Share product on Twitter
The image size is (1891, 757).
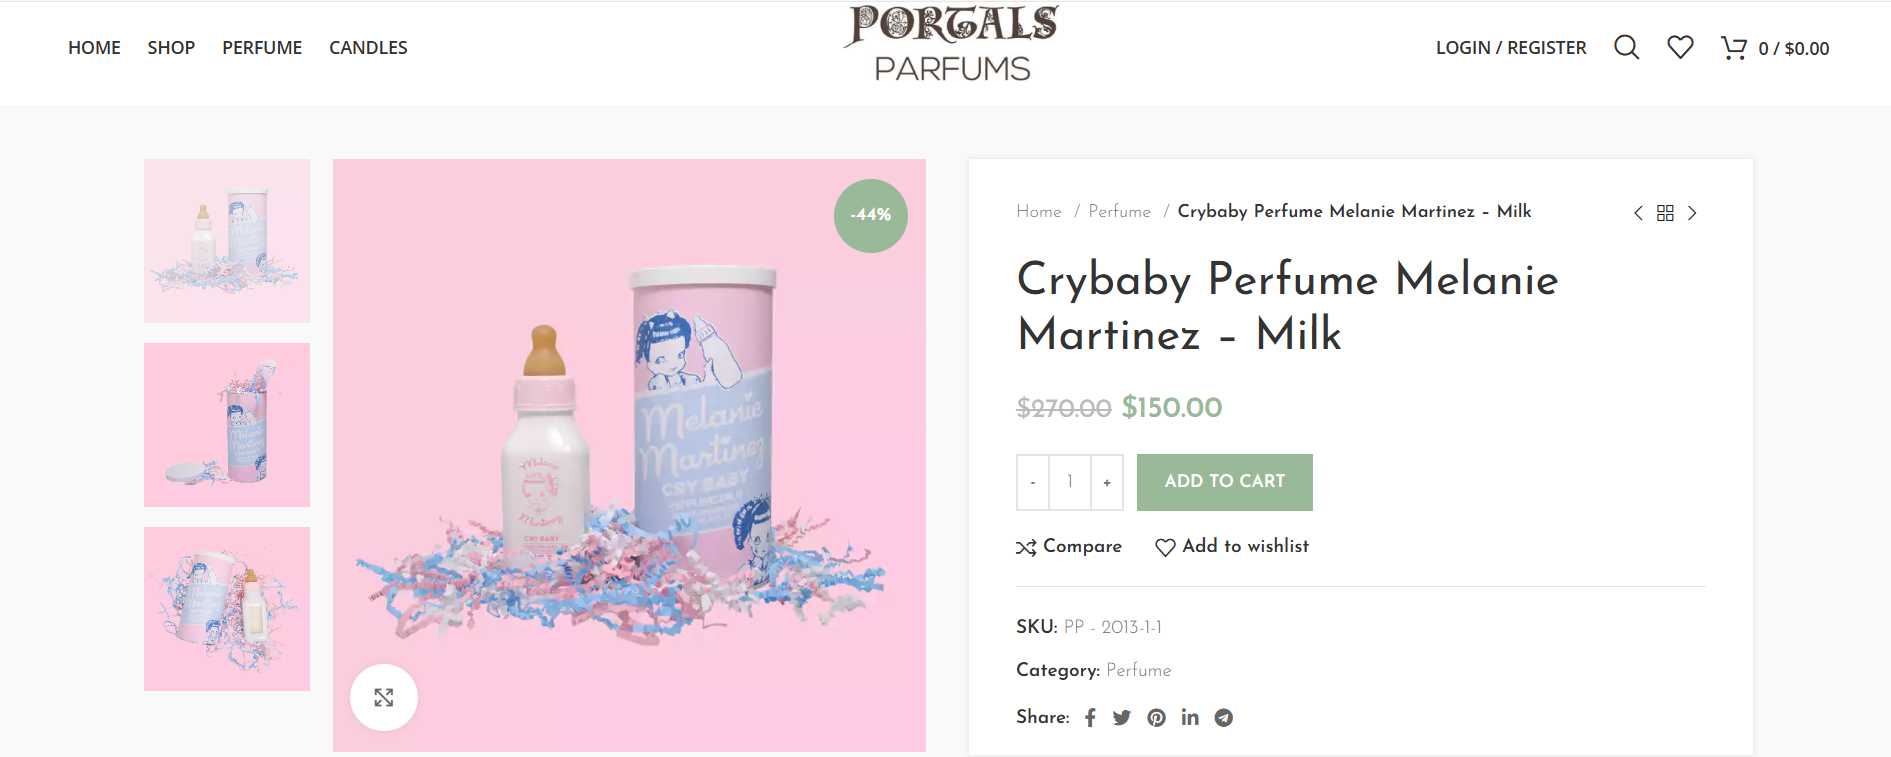[1122, 718]
